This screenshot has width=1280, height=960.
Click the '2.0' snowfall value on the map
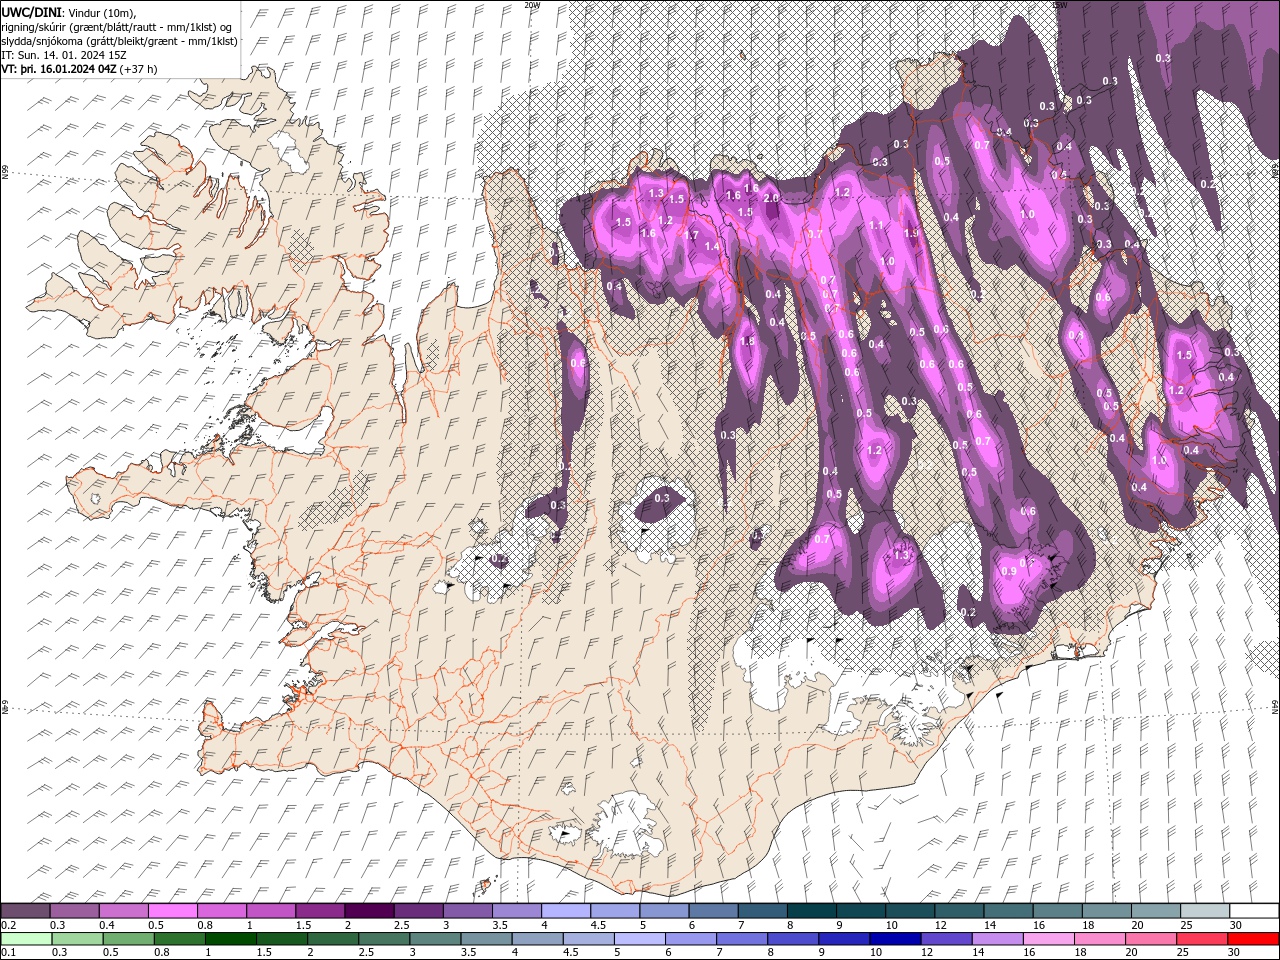point(771,198)
